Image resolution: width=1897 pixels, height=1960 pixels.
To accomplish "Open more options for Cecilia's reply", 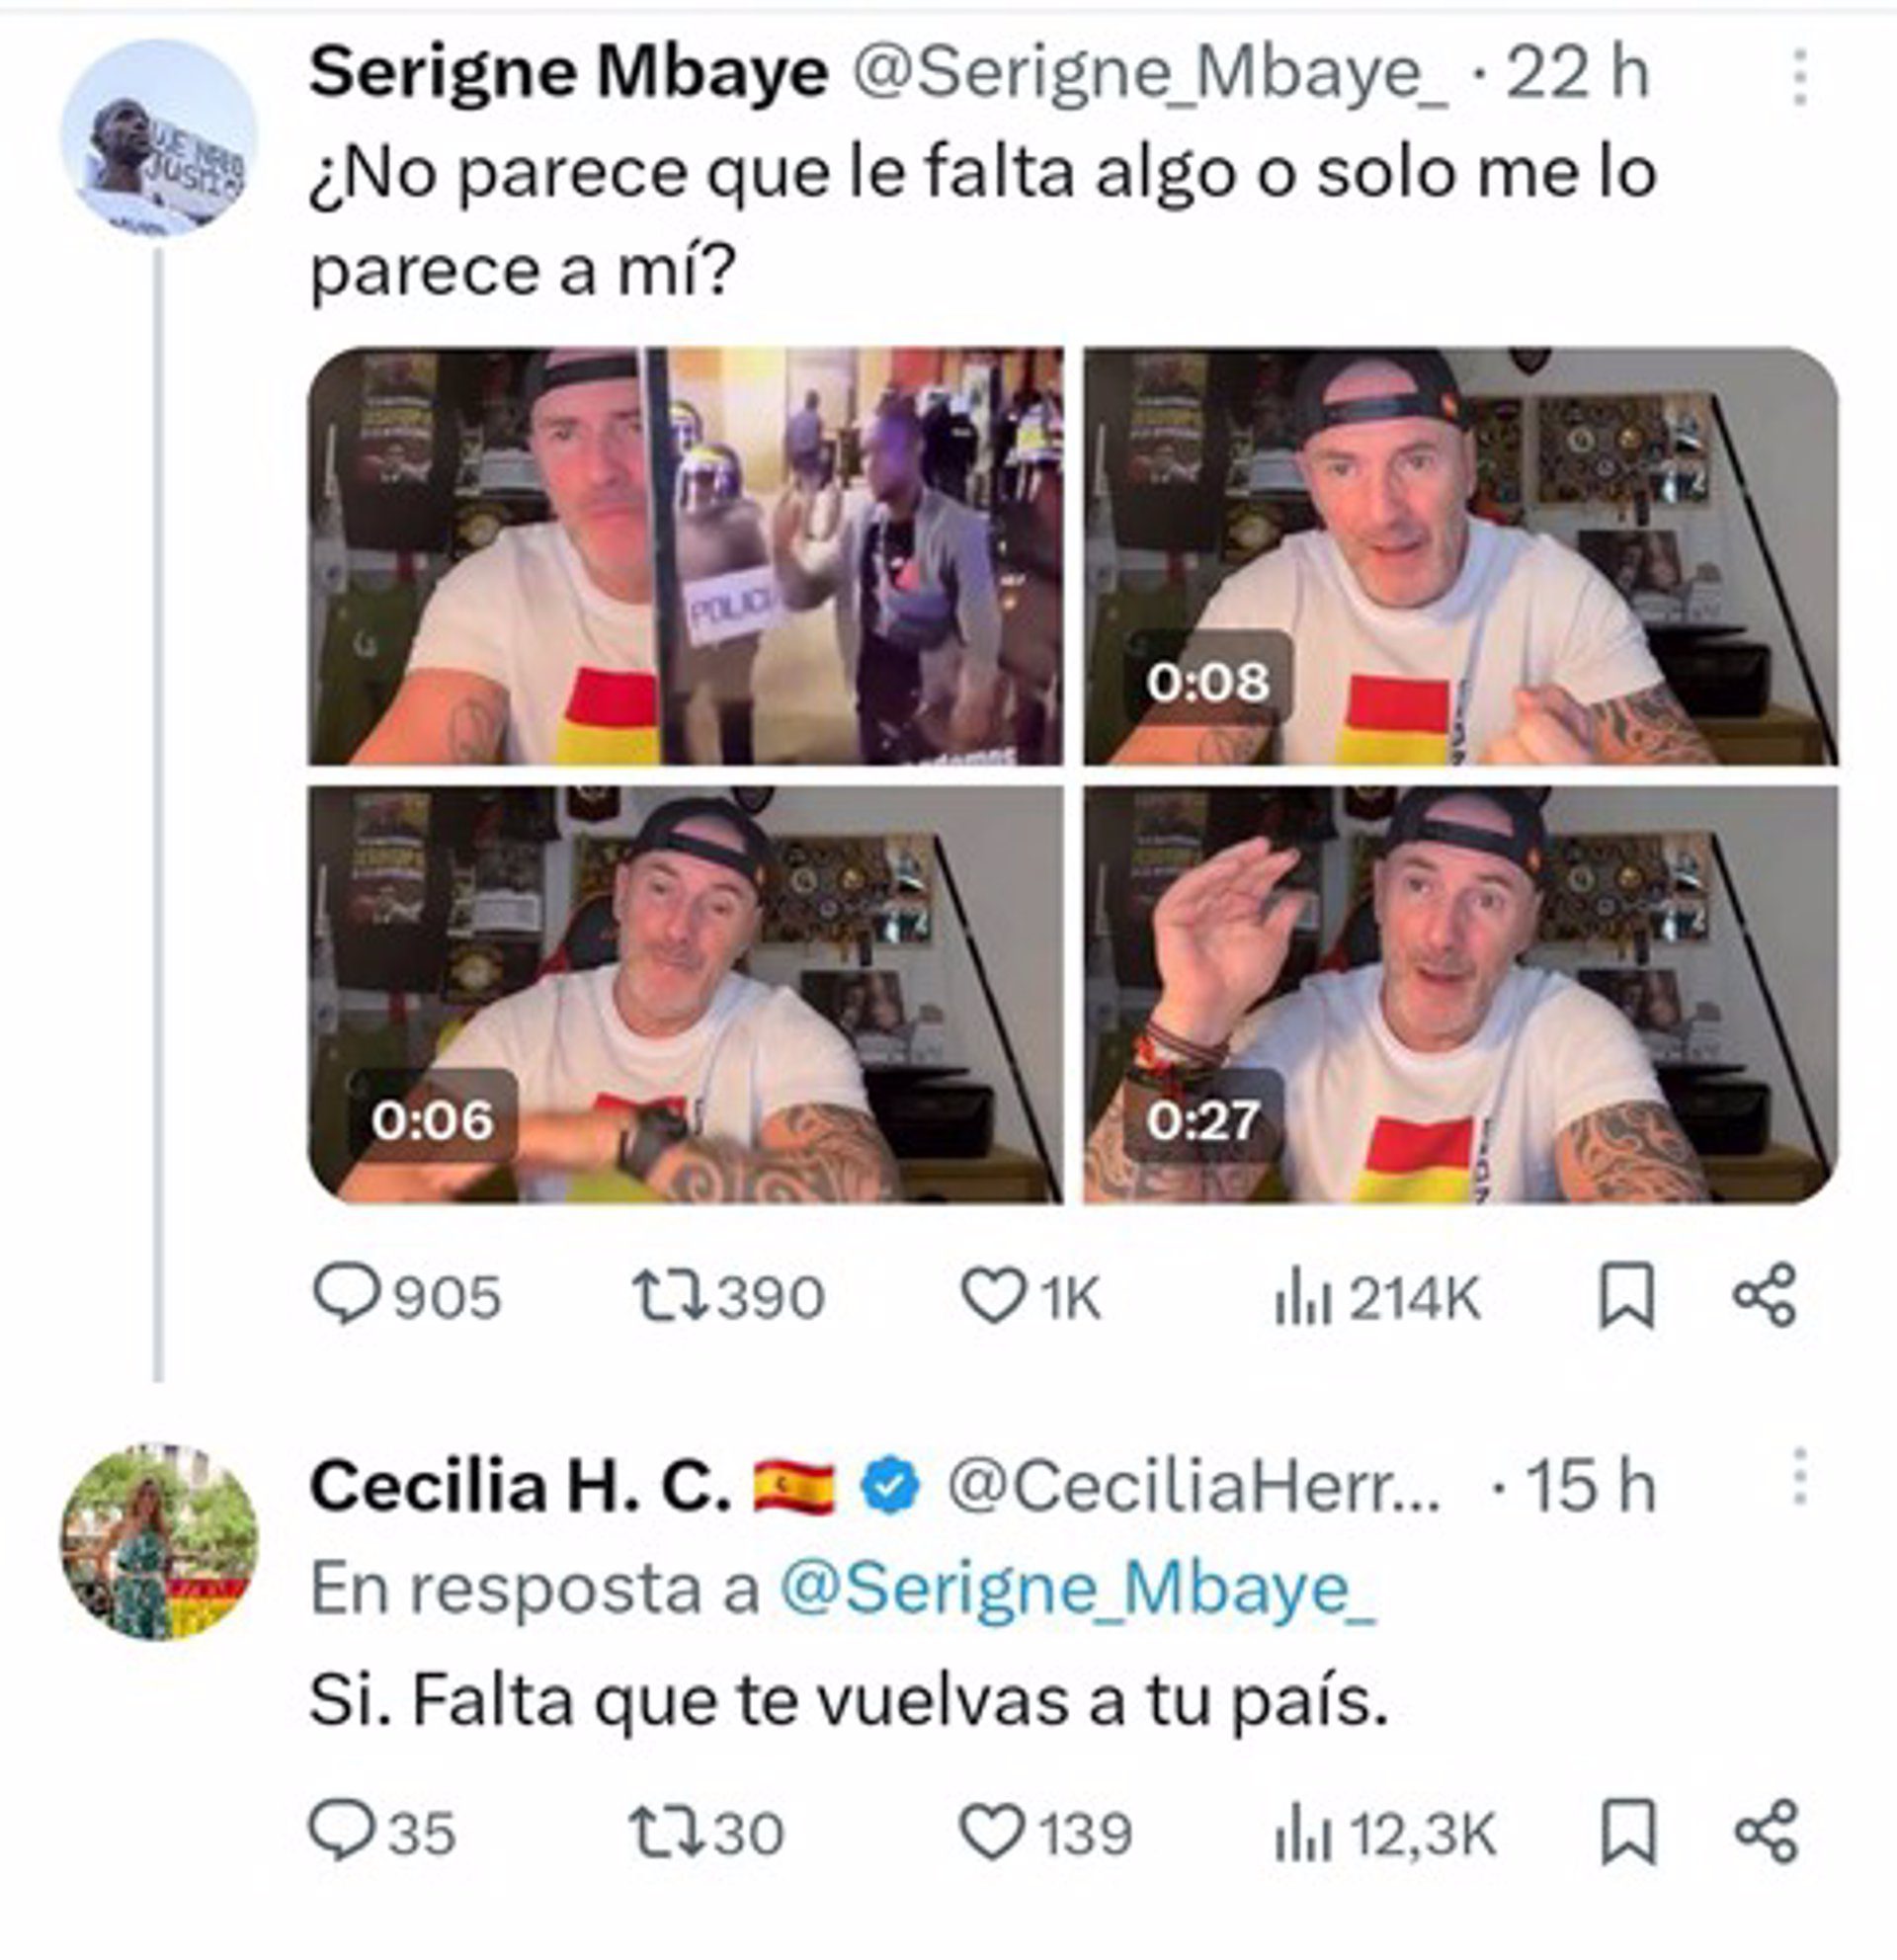I will 1800,1477.
